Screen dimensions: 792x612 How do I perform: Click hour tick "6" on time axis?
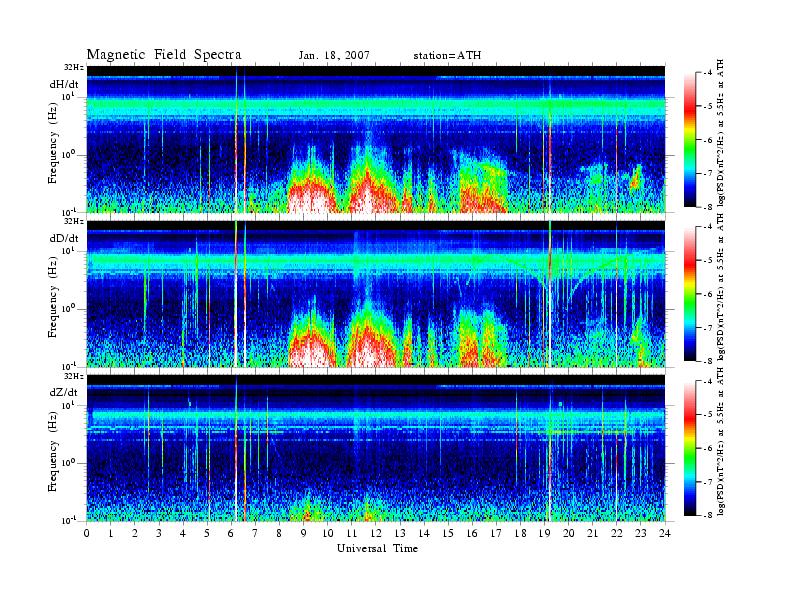[231, 533]
